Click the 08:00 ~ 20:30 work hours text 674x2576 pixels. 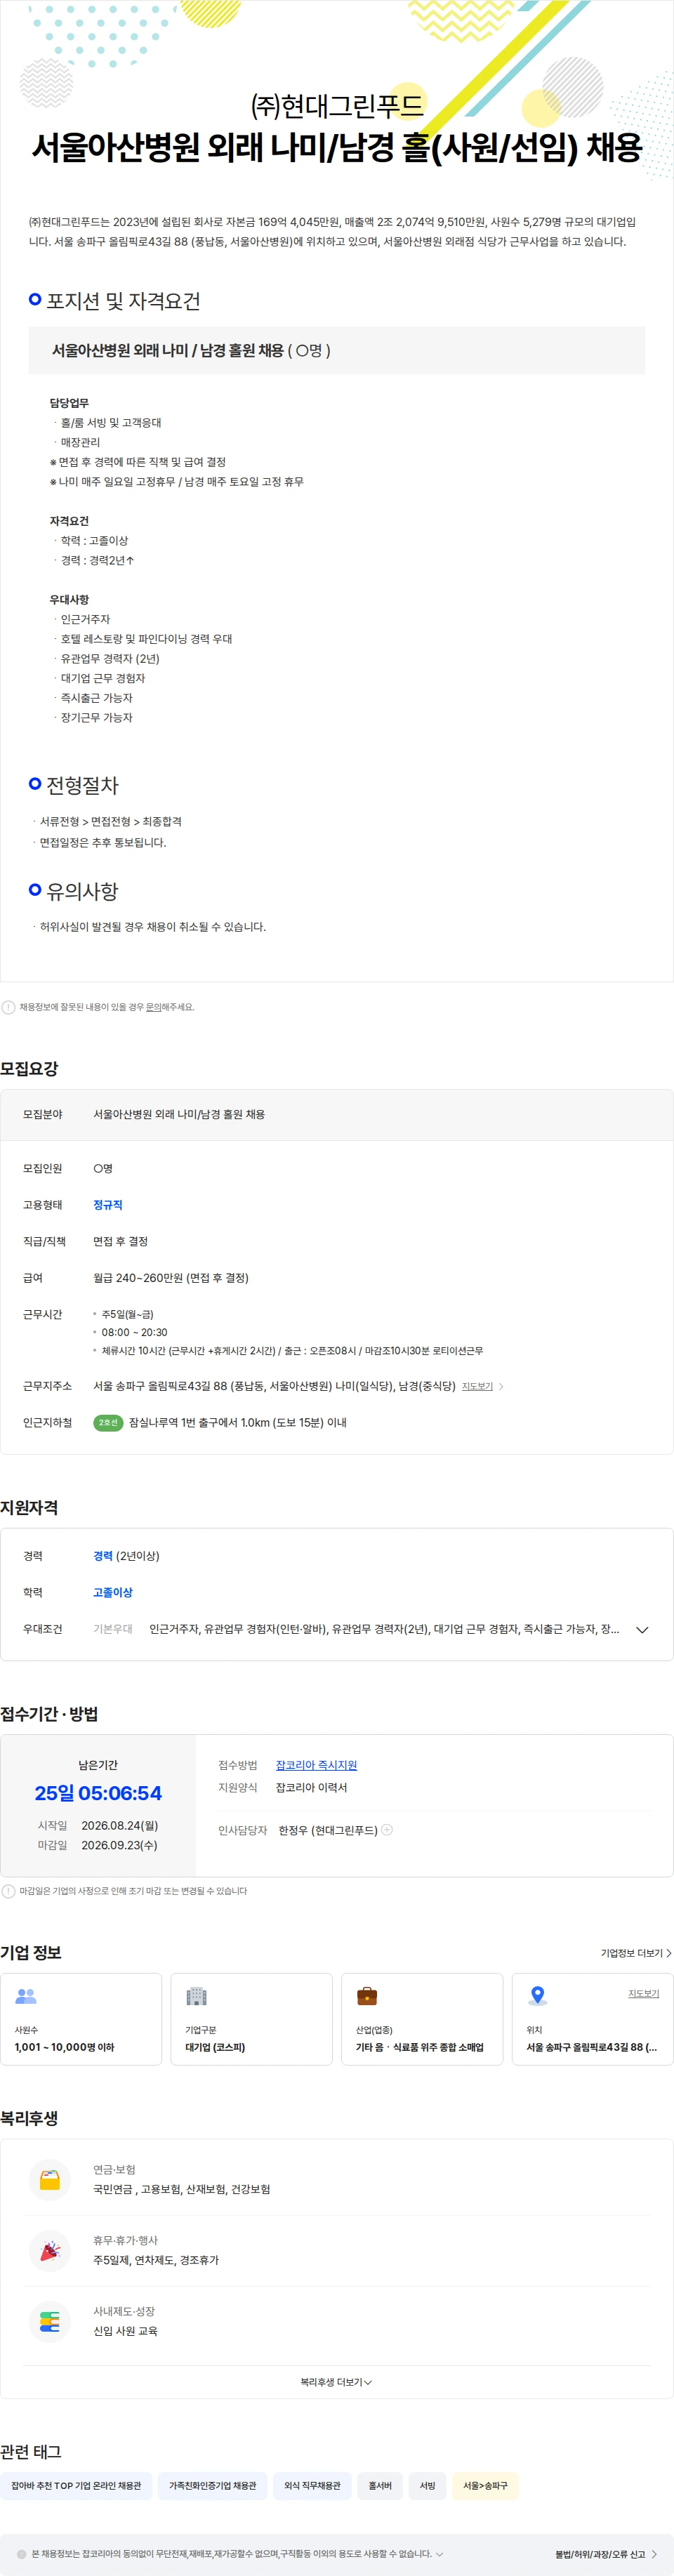[134, 1332]
